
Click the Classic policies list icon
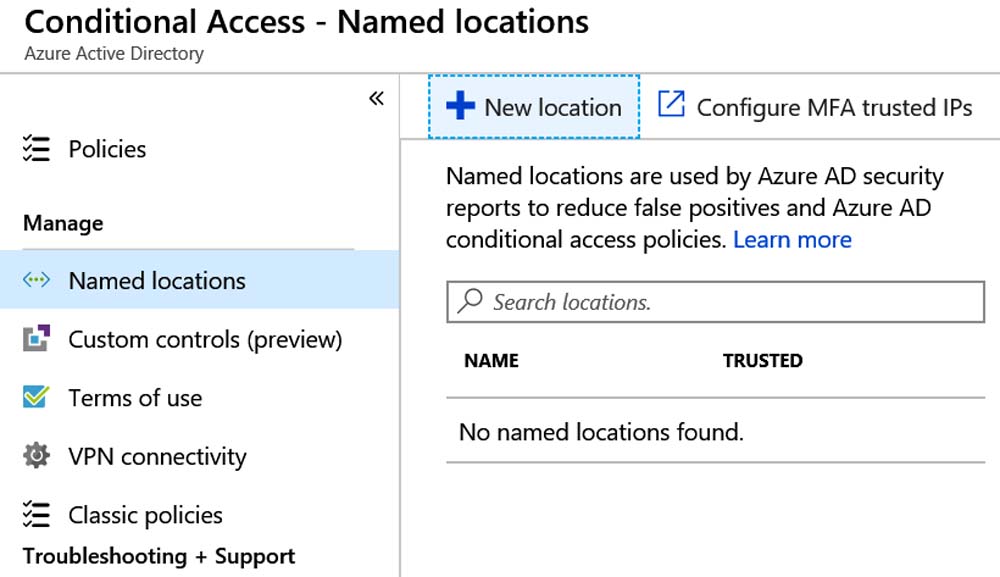pyautogui.click(x=36, y=515)
